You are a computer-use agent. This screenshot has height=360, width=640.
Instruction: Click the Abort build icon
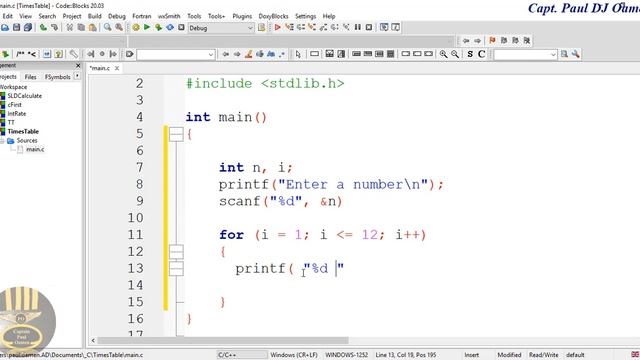click(x=181, y=27)
